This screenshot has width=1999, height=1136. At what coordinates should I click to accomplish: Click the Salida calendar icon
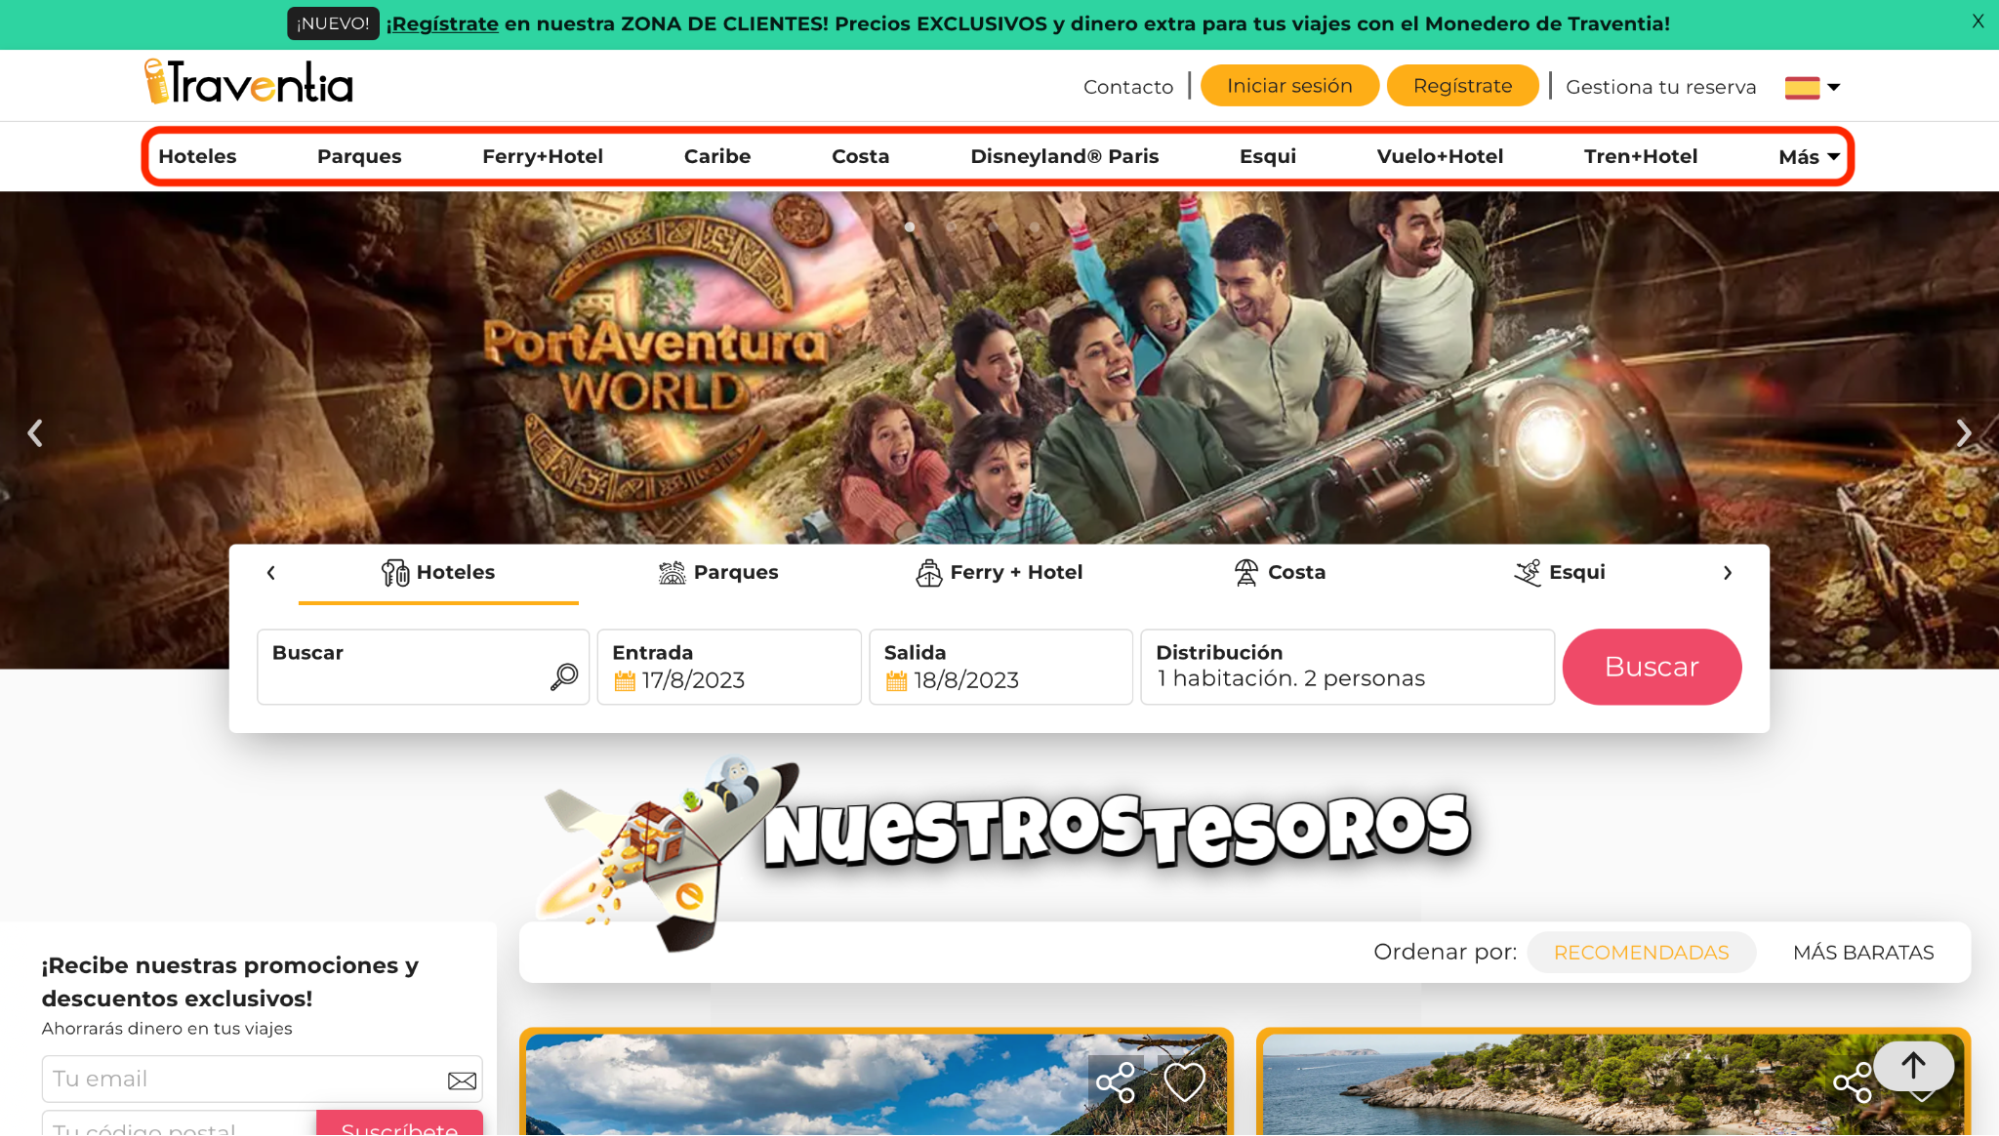(x=897, y=681)
